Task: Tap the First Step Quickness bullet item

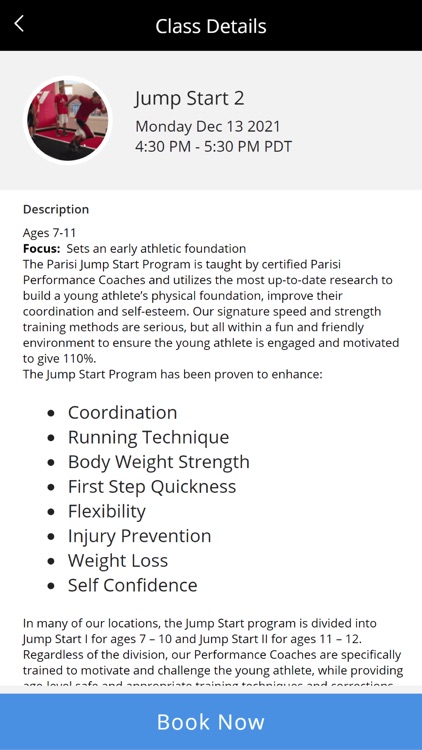Action: click(x=152, y=486)
